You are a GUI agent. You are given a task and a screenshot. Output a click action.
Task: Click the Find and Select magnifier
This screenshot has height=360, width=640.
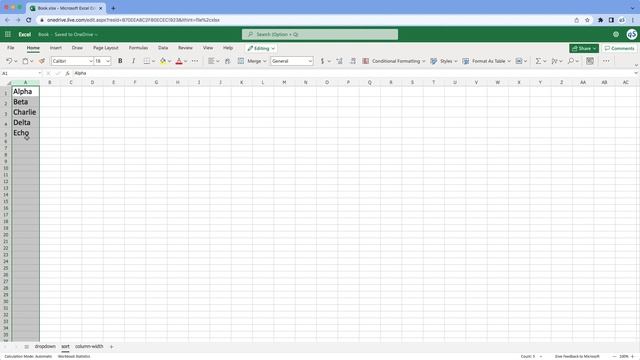coord(571,61)
